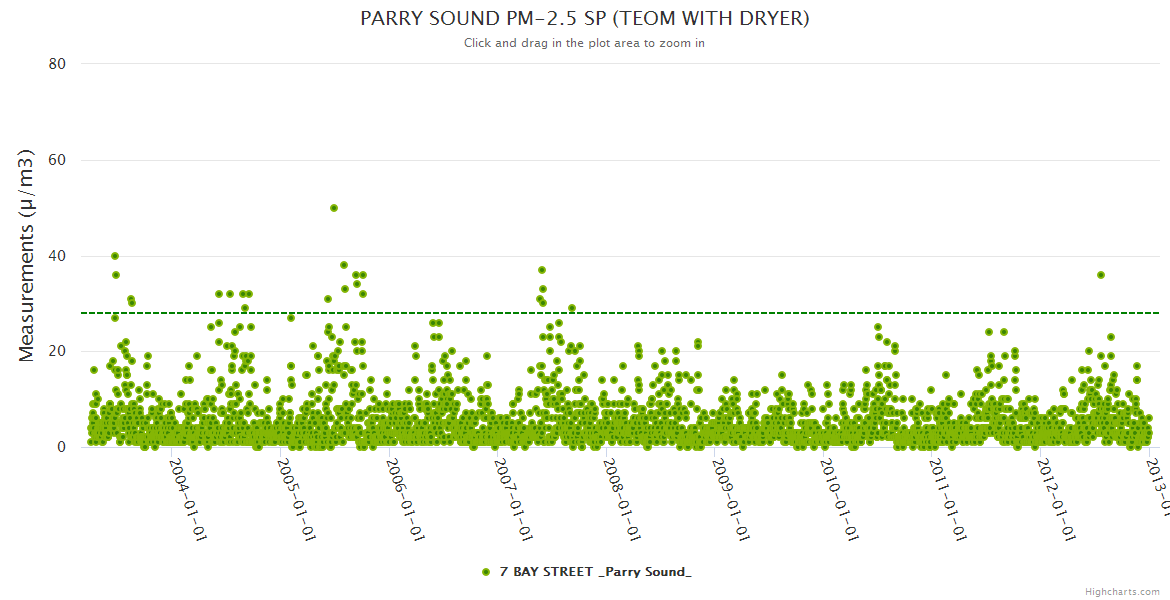Click the 2007 peak data point at 37
The height and width of the screenshot is (600, 1170).
[542, 270]
